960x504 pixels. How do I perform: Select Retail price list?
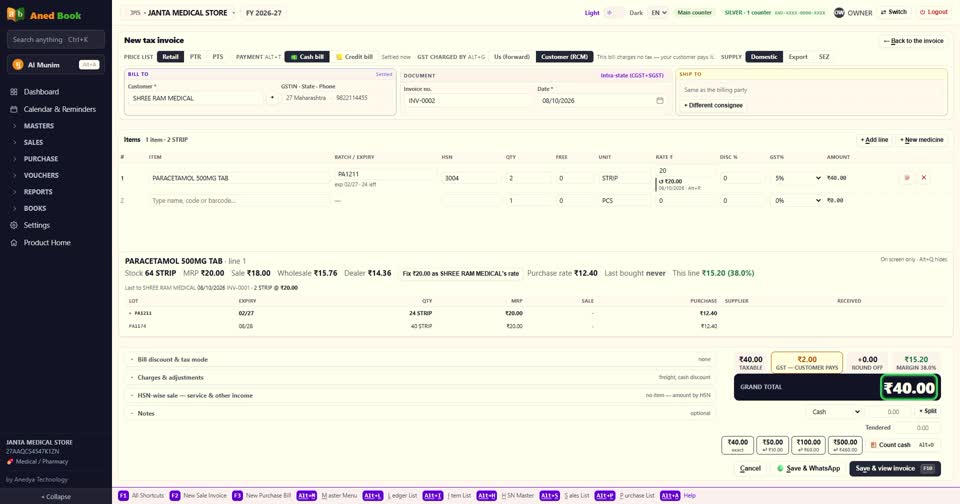tap(170, 57)
